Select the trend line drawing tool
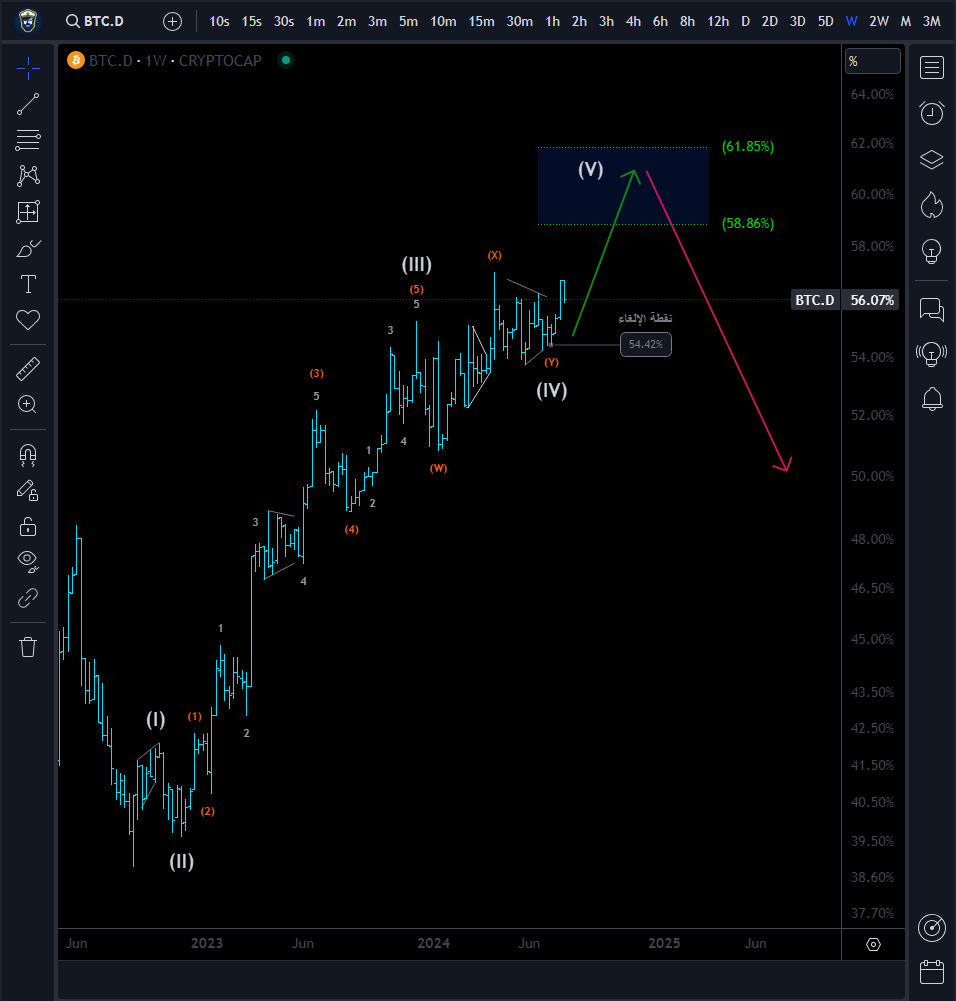956x1001 pixels. (x=28, y=104)
